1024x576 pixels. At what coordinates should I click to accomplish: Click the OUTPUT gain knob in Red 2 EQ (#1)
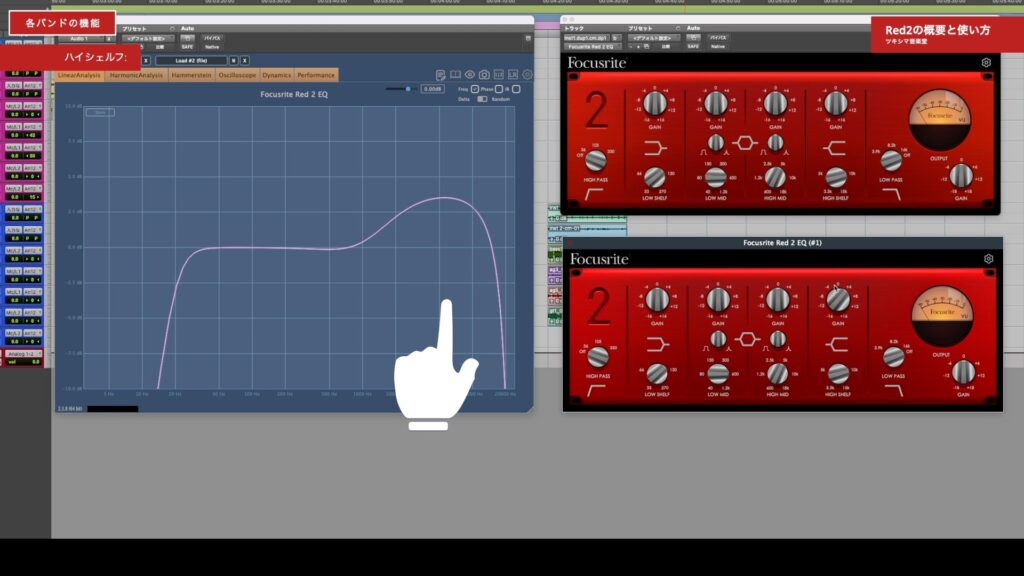coord(963,372)
